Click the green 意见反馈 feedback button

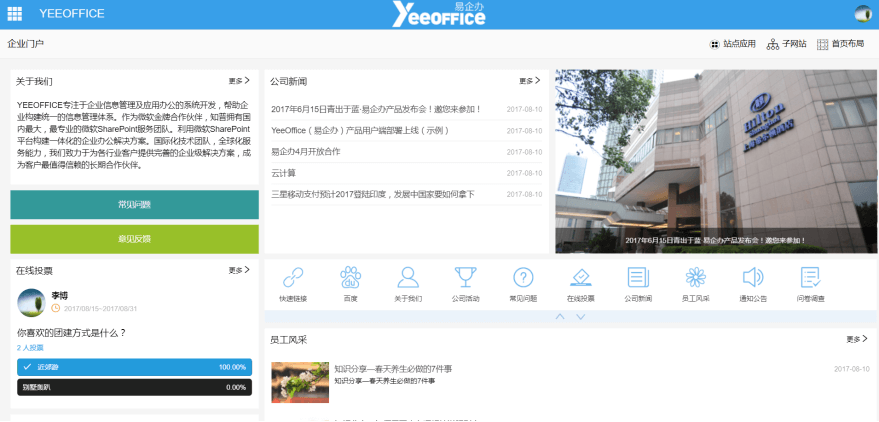click(x=135, y=239)
